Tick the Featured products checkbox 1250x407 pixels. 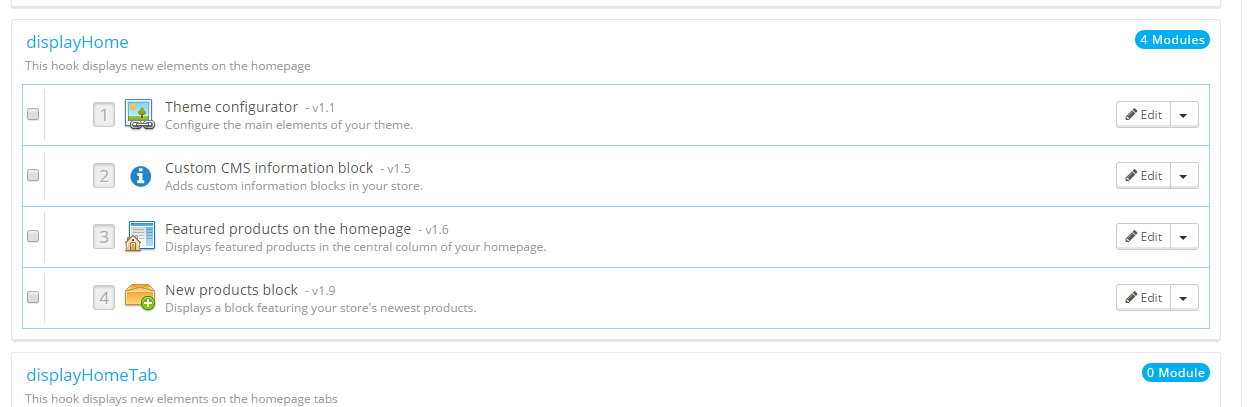33,236
